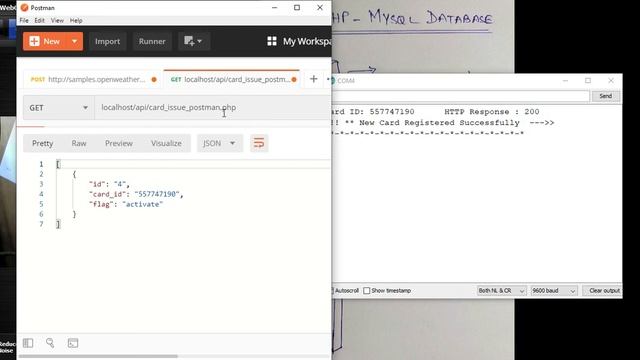This screenshot has width=640, height=360.
Task: Click the "card_id" line in response
Action: 136,194
